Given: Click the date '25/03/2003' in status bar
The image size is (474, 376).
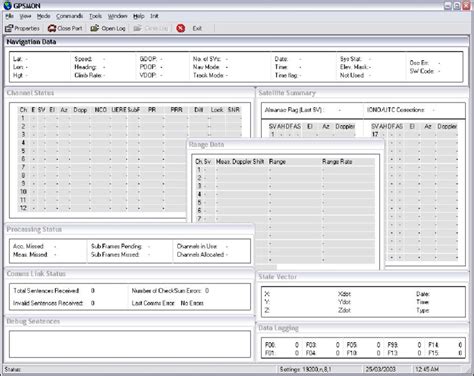Looking at the screenshot, I should (381, 369).
